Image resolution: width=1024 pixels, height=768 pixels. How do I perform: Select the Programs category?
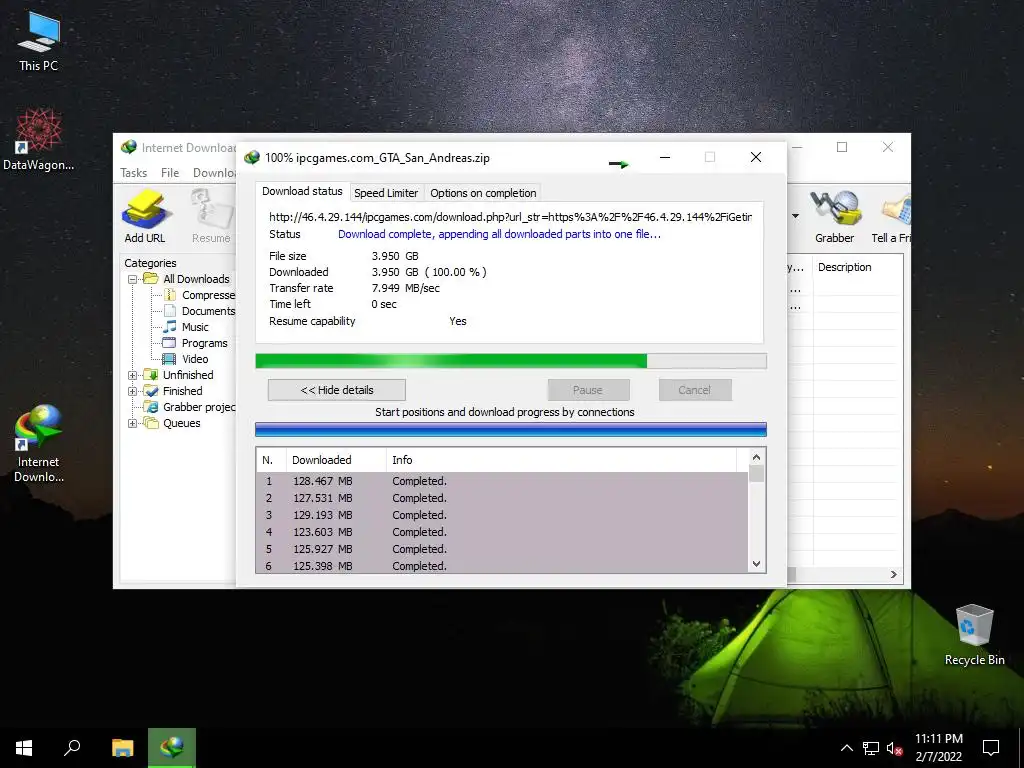pos(195,343)
